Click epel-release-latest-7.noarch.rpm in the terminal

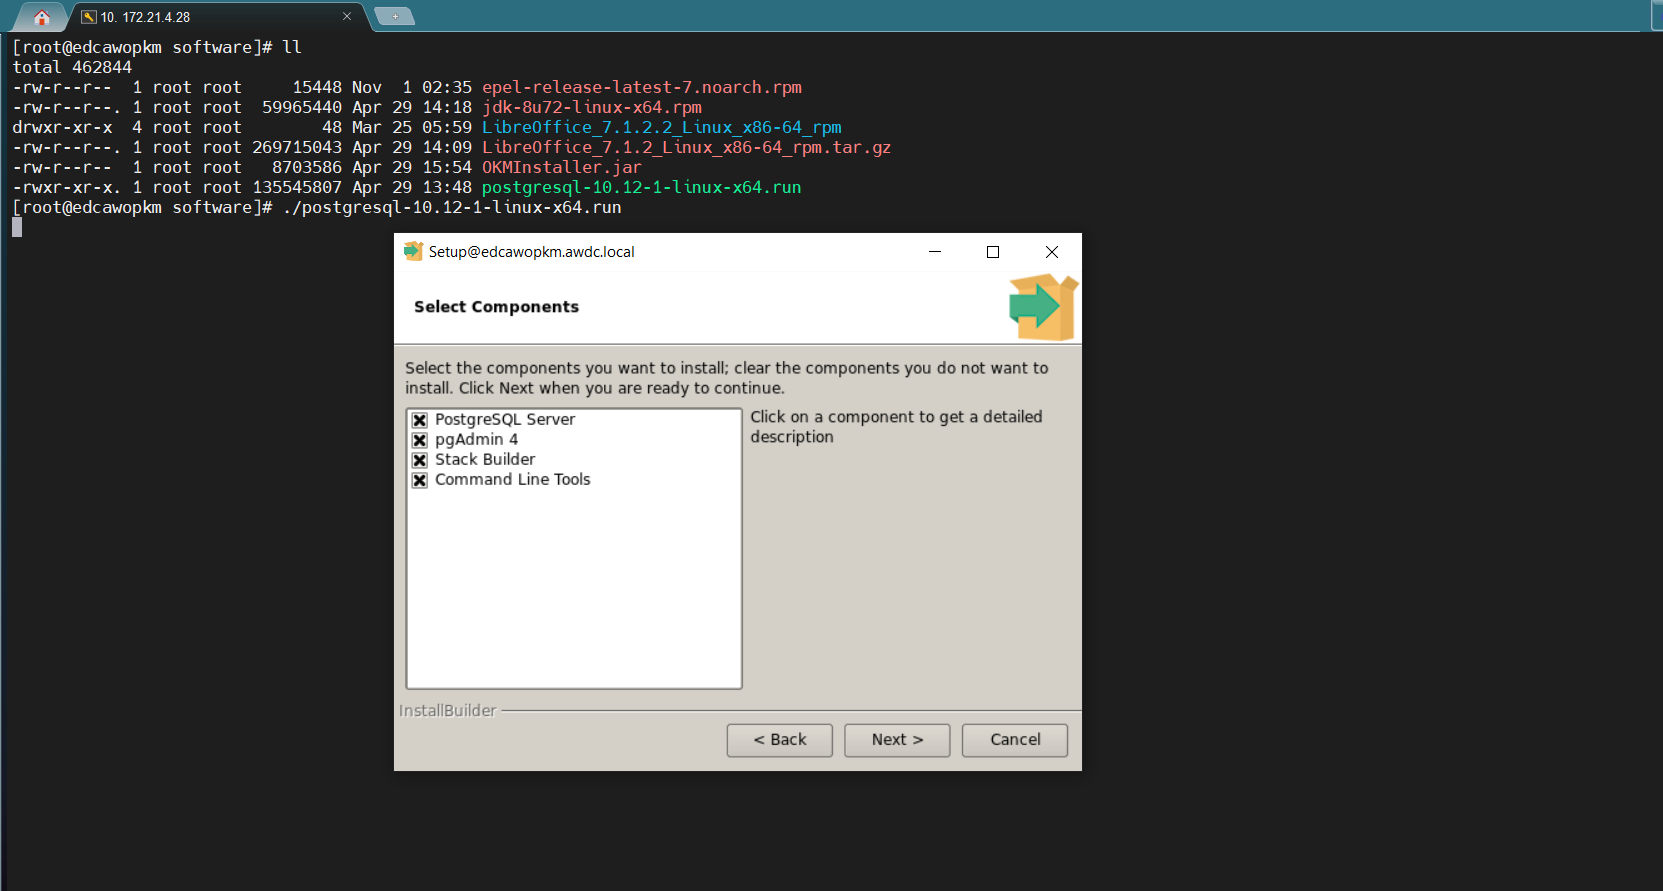coord(642,87)
